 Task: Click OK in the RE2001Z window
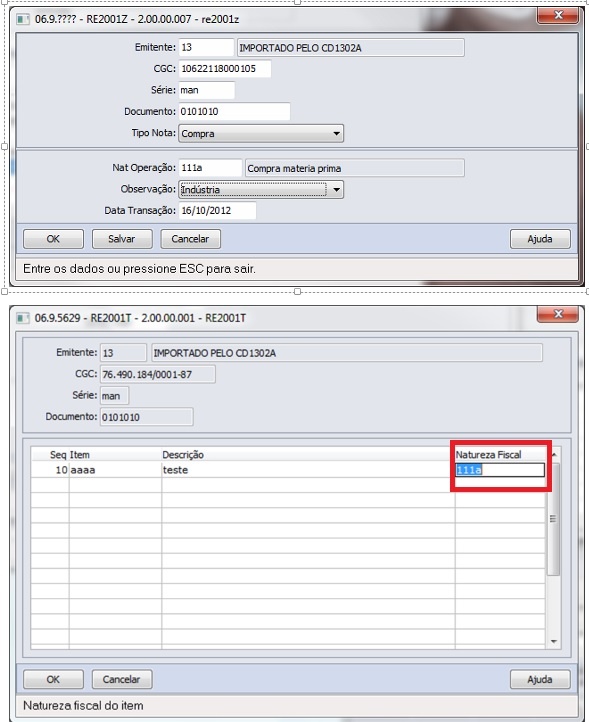[53, 239]
